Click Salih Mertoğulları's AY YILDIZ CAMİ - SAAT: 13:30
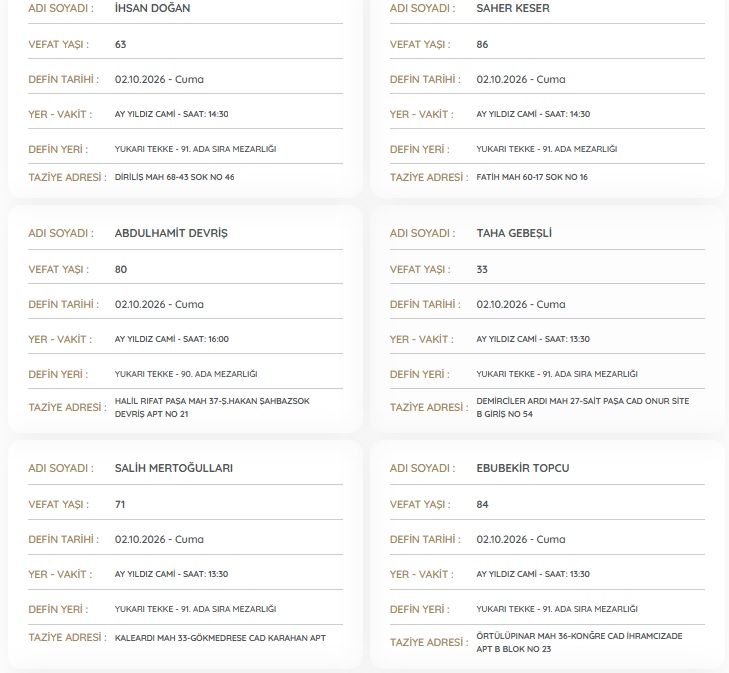The image size is (729, 673). [172, 574]
